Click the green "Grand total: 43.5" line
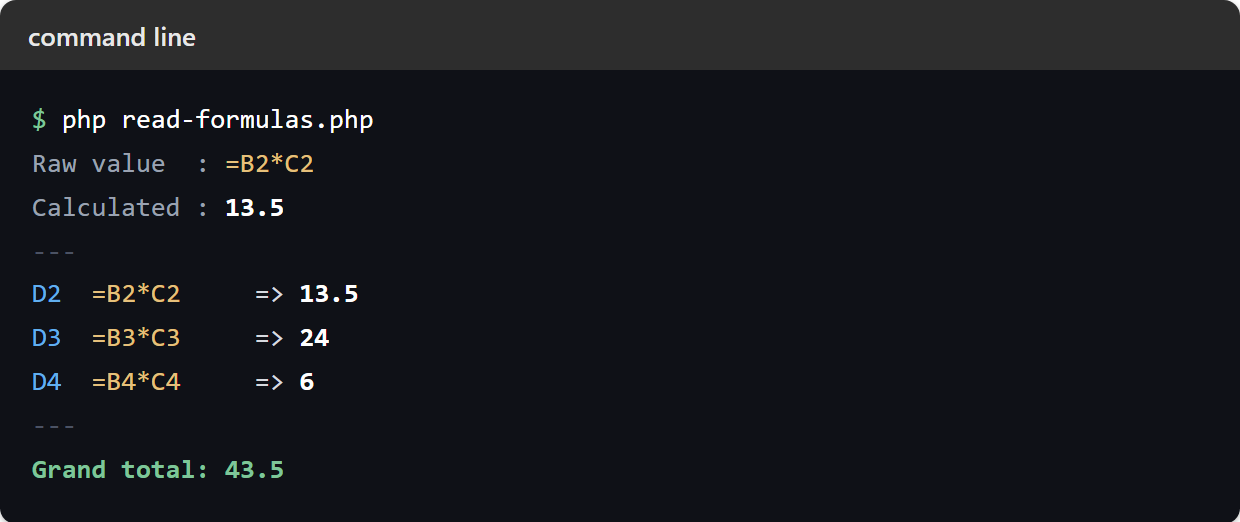 point(158,469)
